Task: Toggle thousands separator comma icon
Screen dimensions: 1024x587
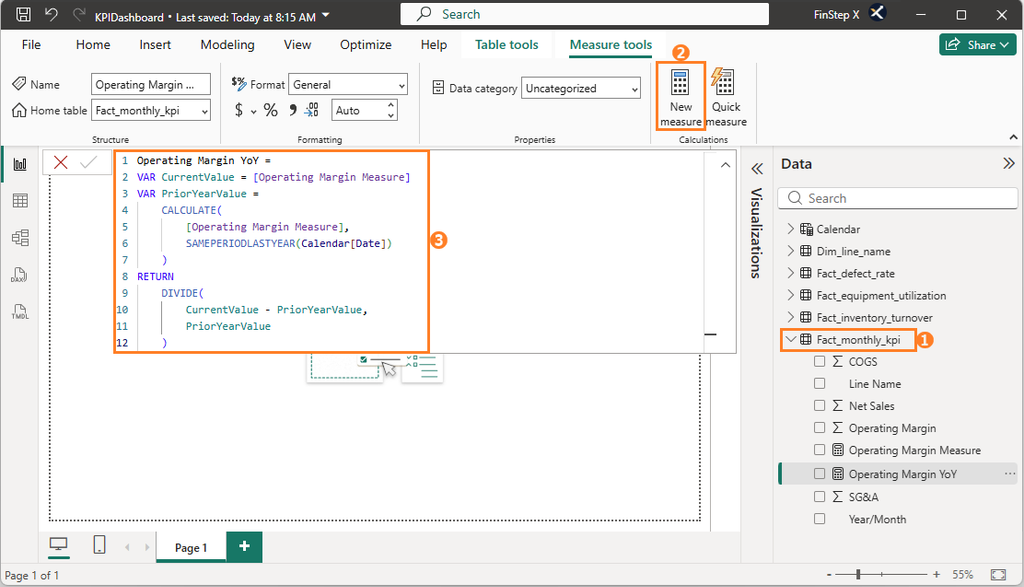Action: 293,110
